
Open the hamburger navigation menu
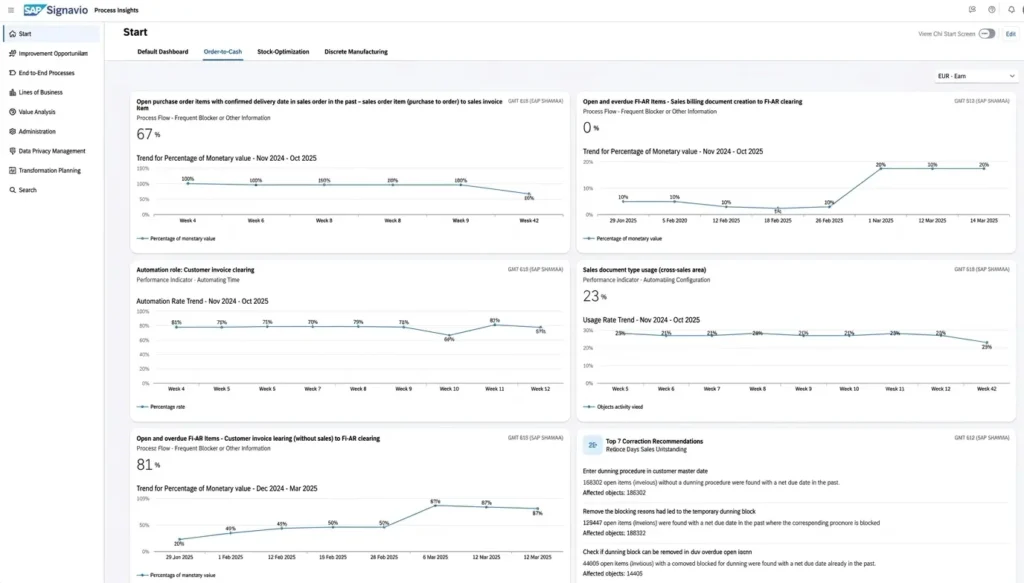click(x=10, y=10)
